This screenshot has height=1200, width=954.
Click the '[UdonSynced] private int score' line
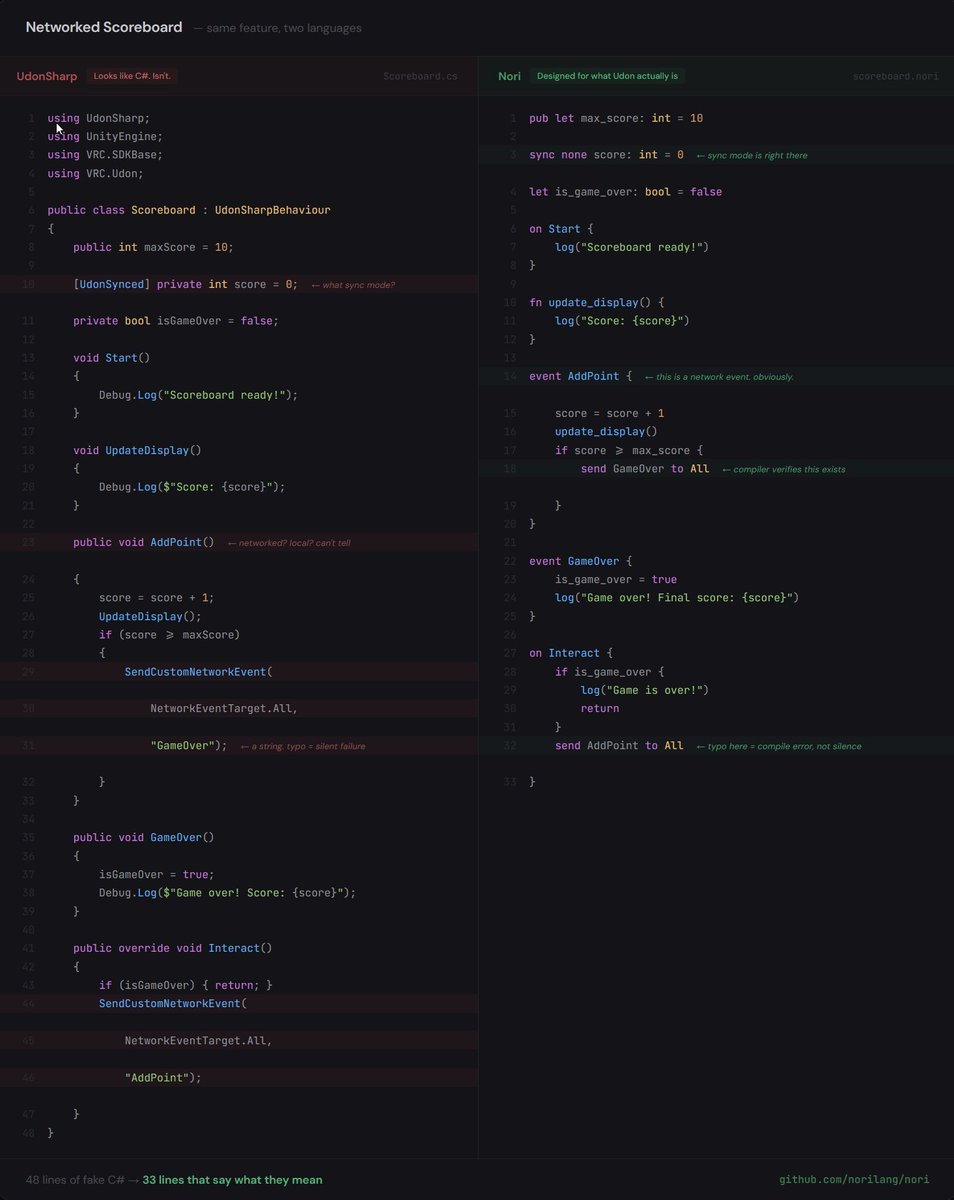tap(185, 284)
